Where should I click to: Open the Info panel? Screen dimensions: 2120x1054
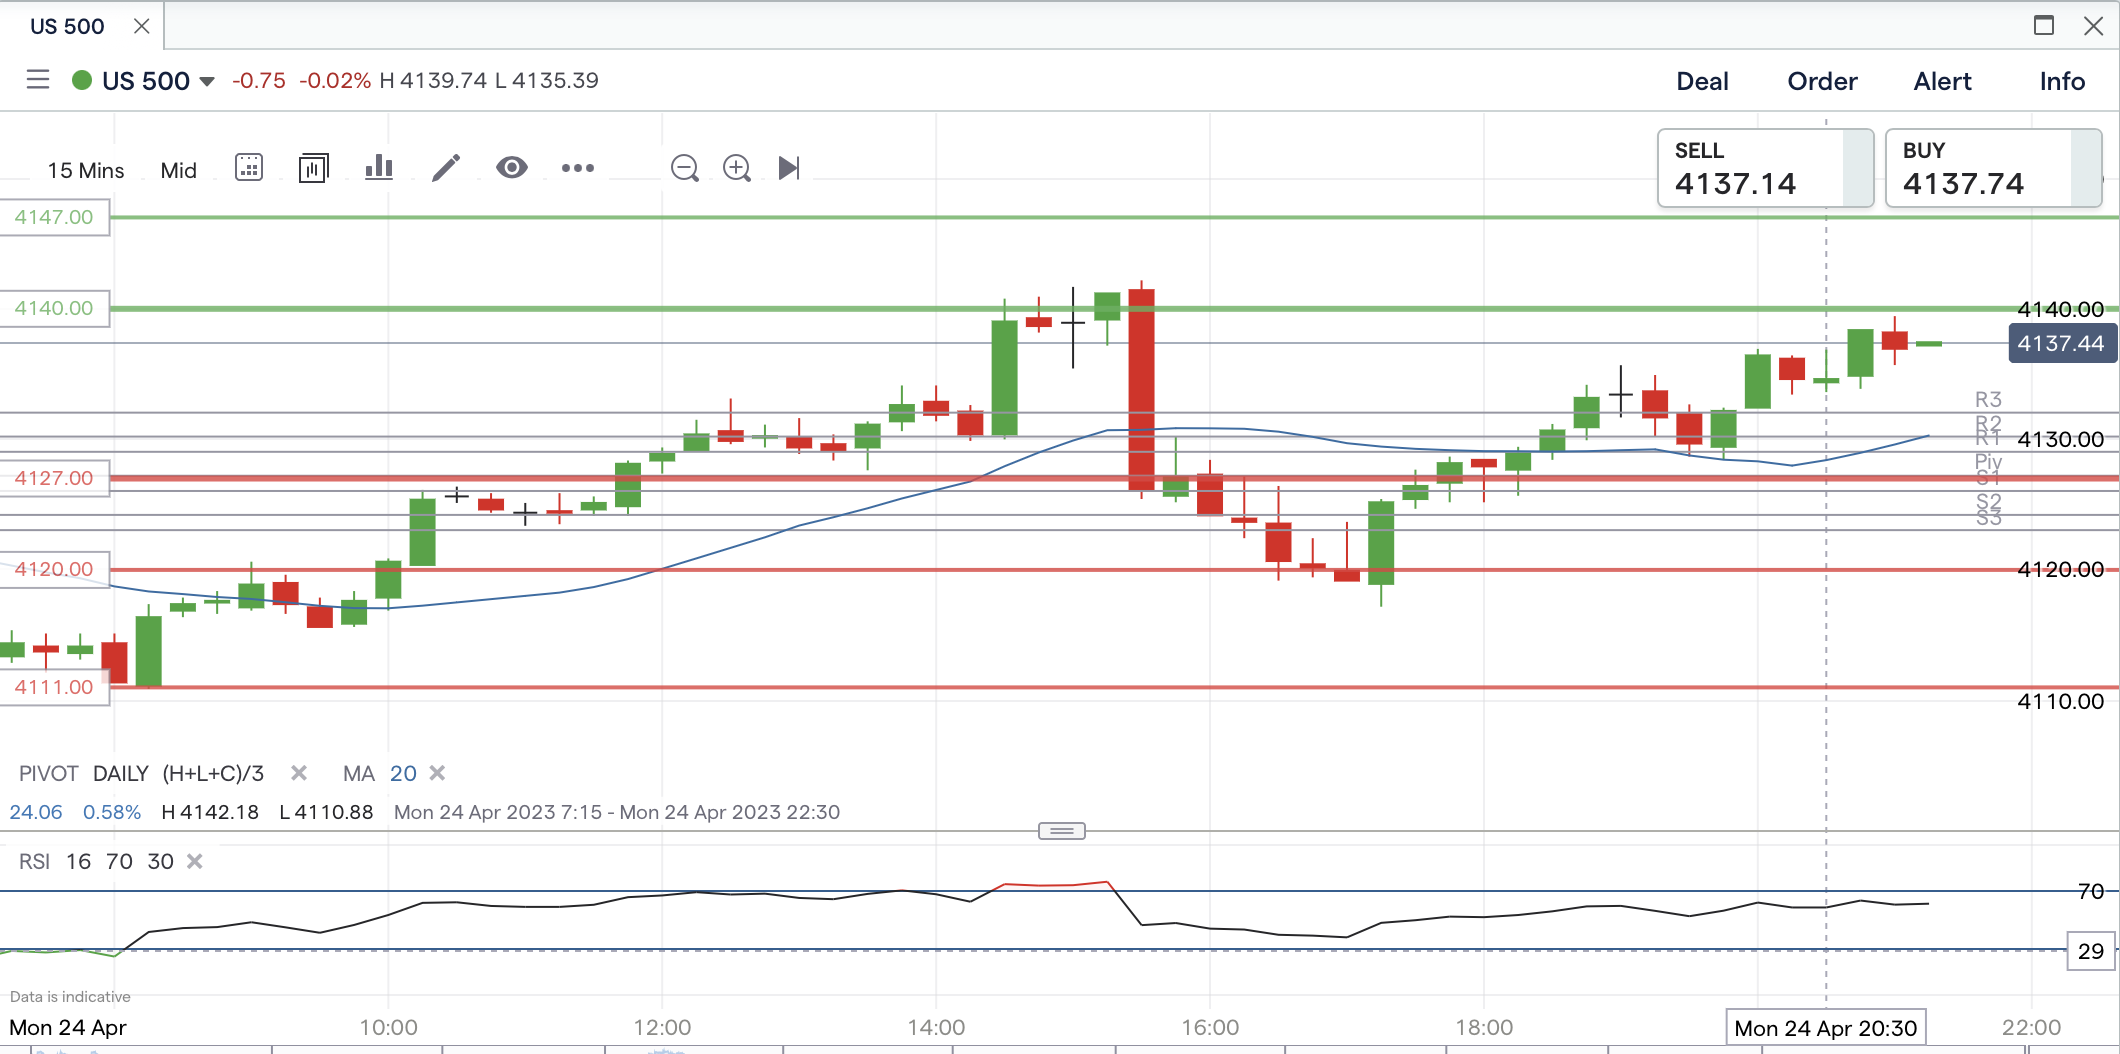click(x=2062, y=81)
